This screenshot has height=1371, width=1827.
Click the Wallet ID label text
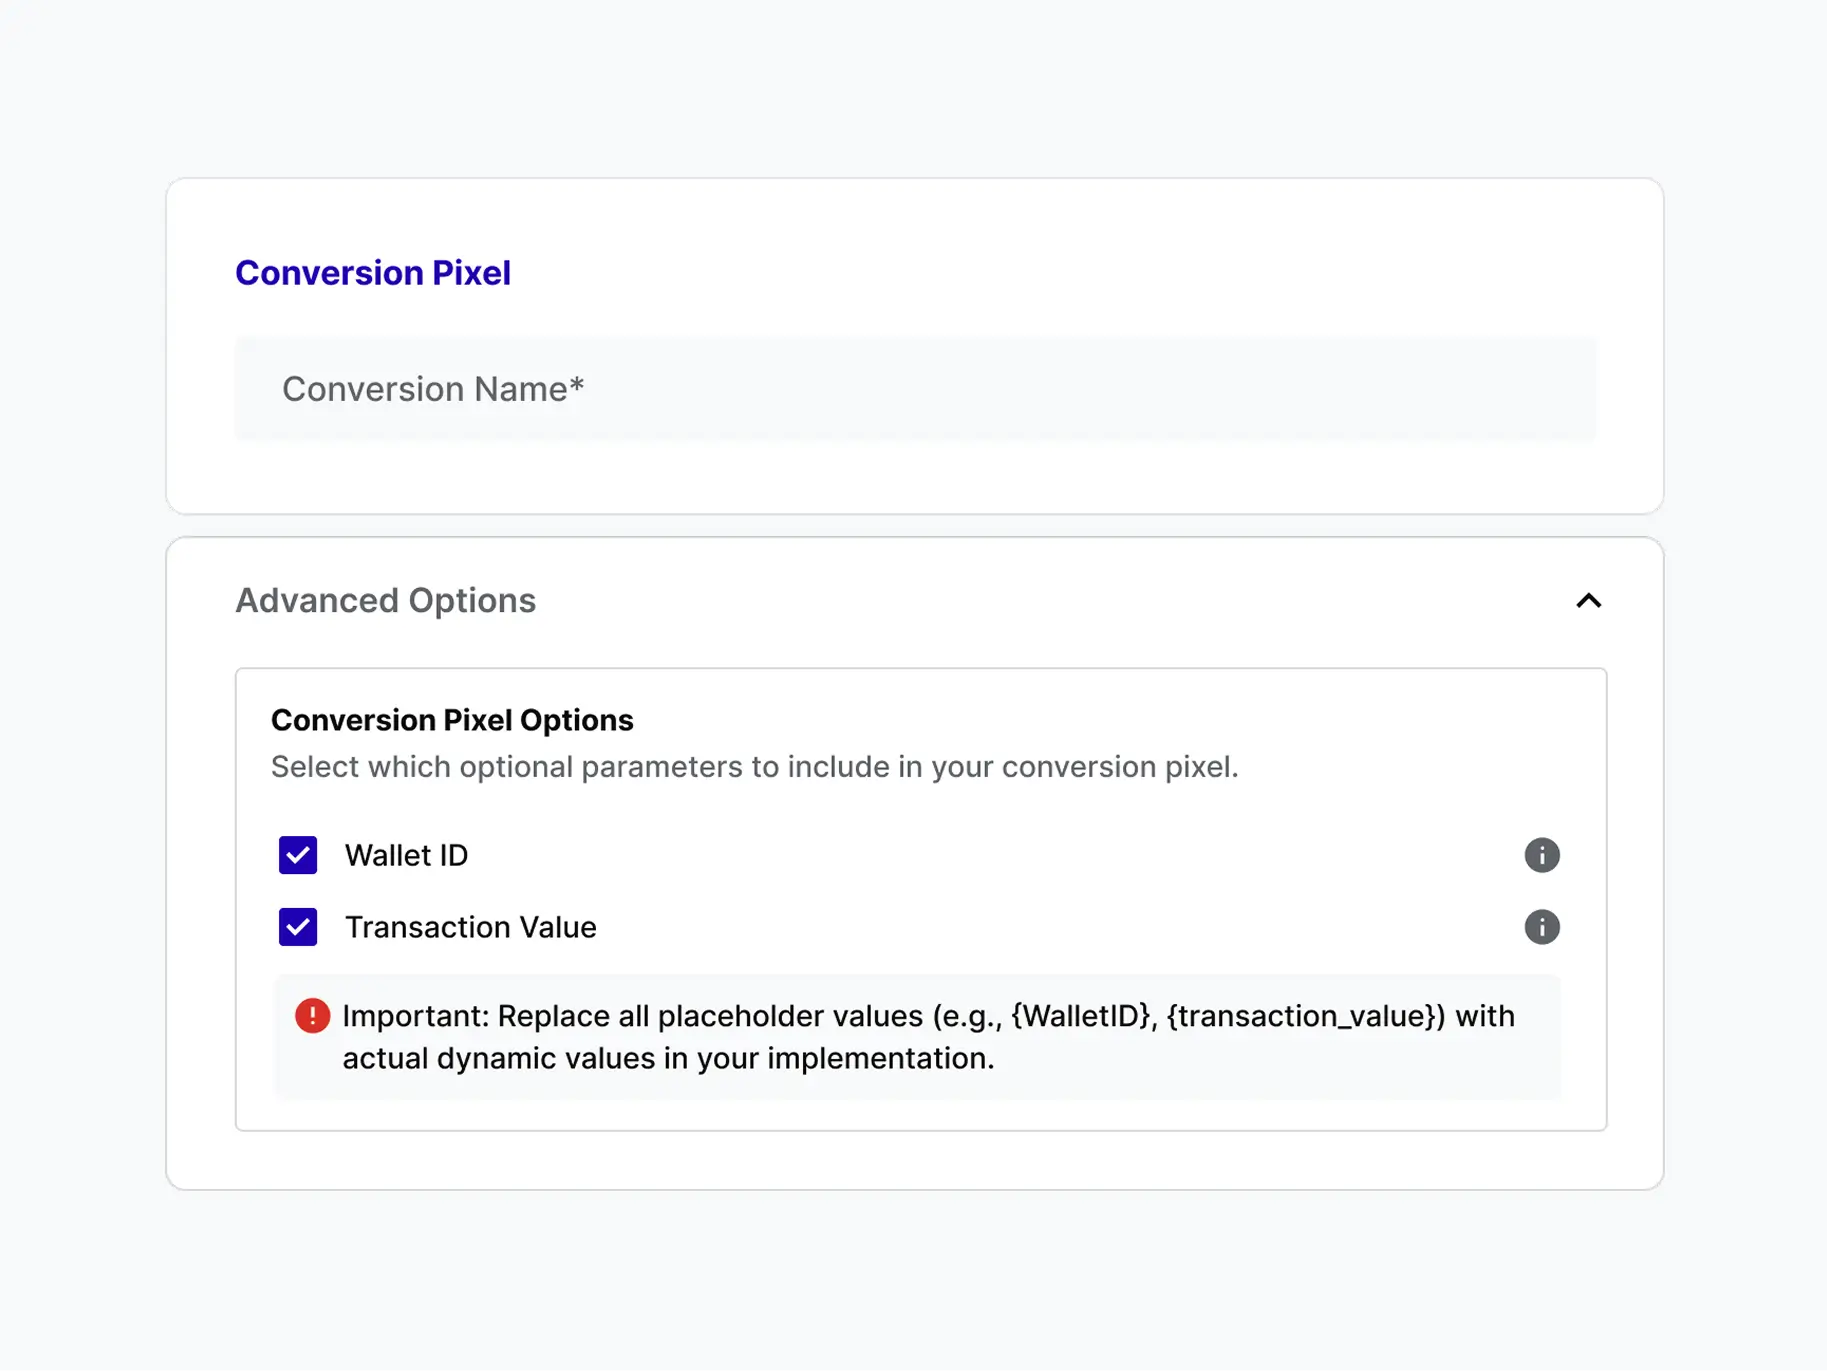[x=406, y=856]
